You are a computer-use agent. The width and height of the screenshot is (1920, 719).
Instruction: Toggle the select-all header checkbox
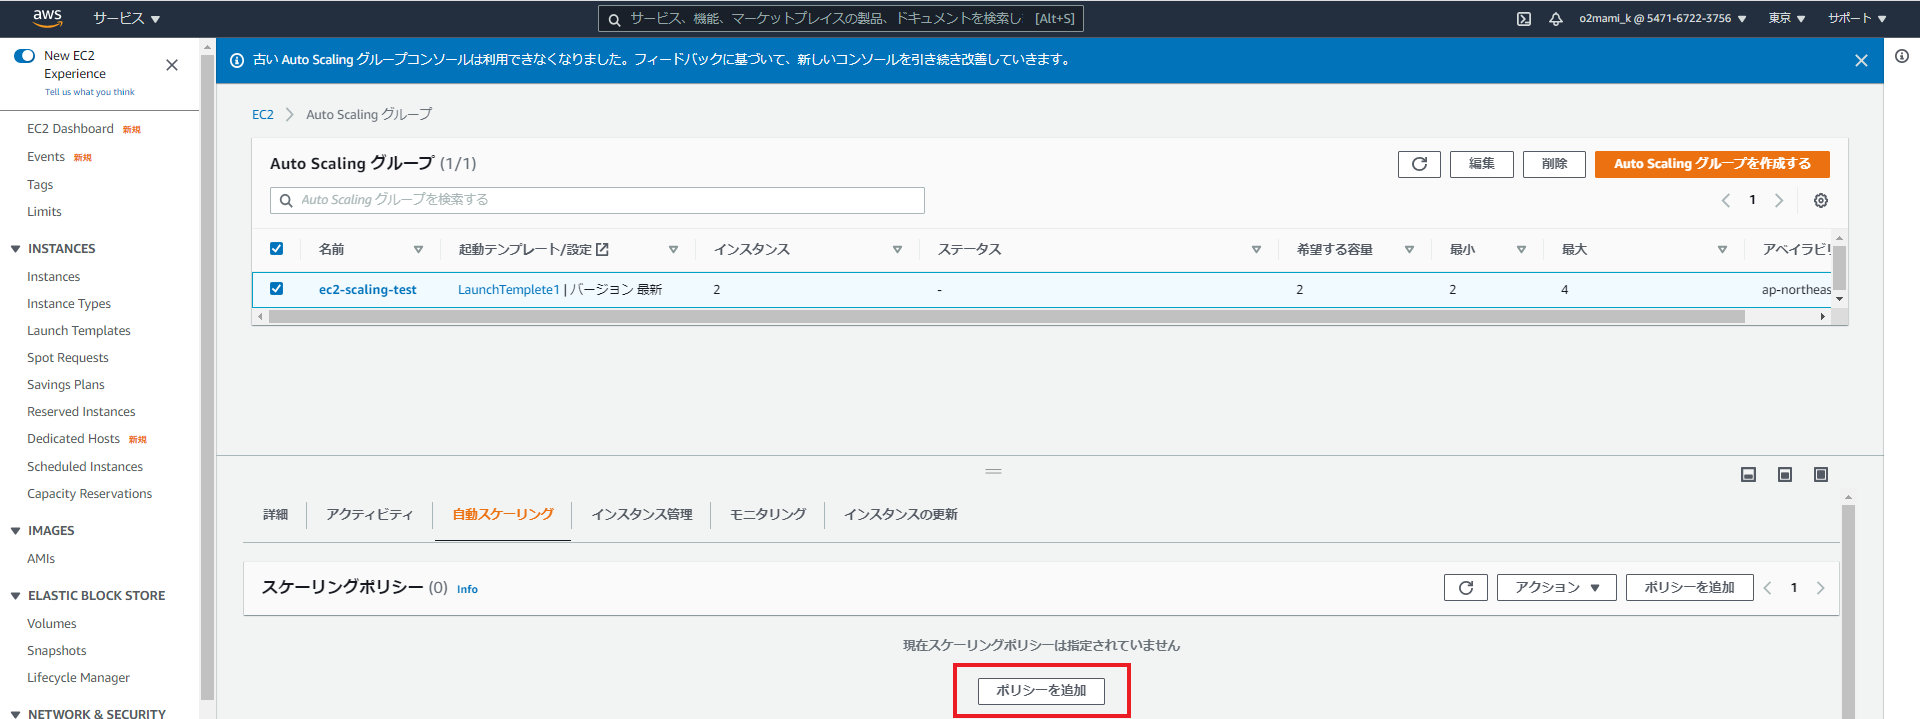[277, 249]
